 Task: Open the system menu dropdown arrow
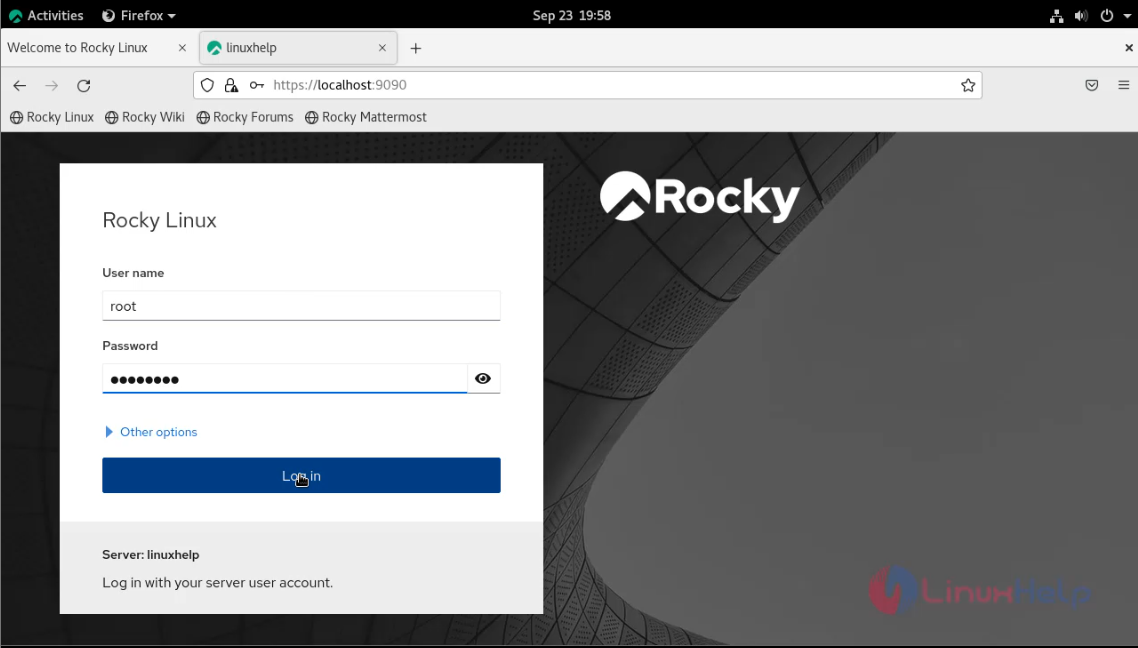click(1127, 16)
